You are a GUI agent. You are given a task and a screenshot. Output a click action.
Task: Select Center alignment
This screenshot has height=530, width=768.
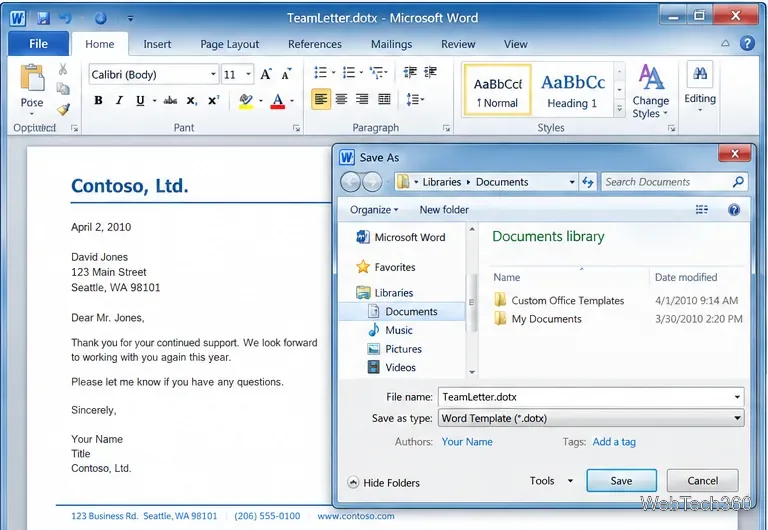(x=341, y=99)
